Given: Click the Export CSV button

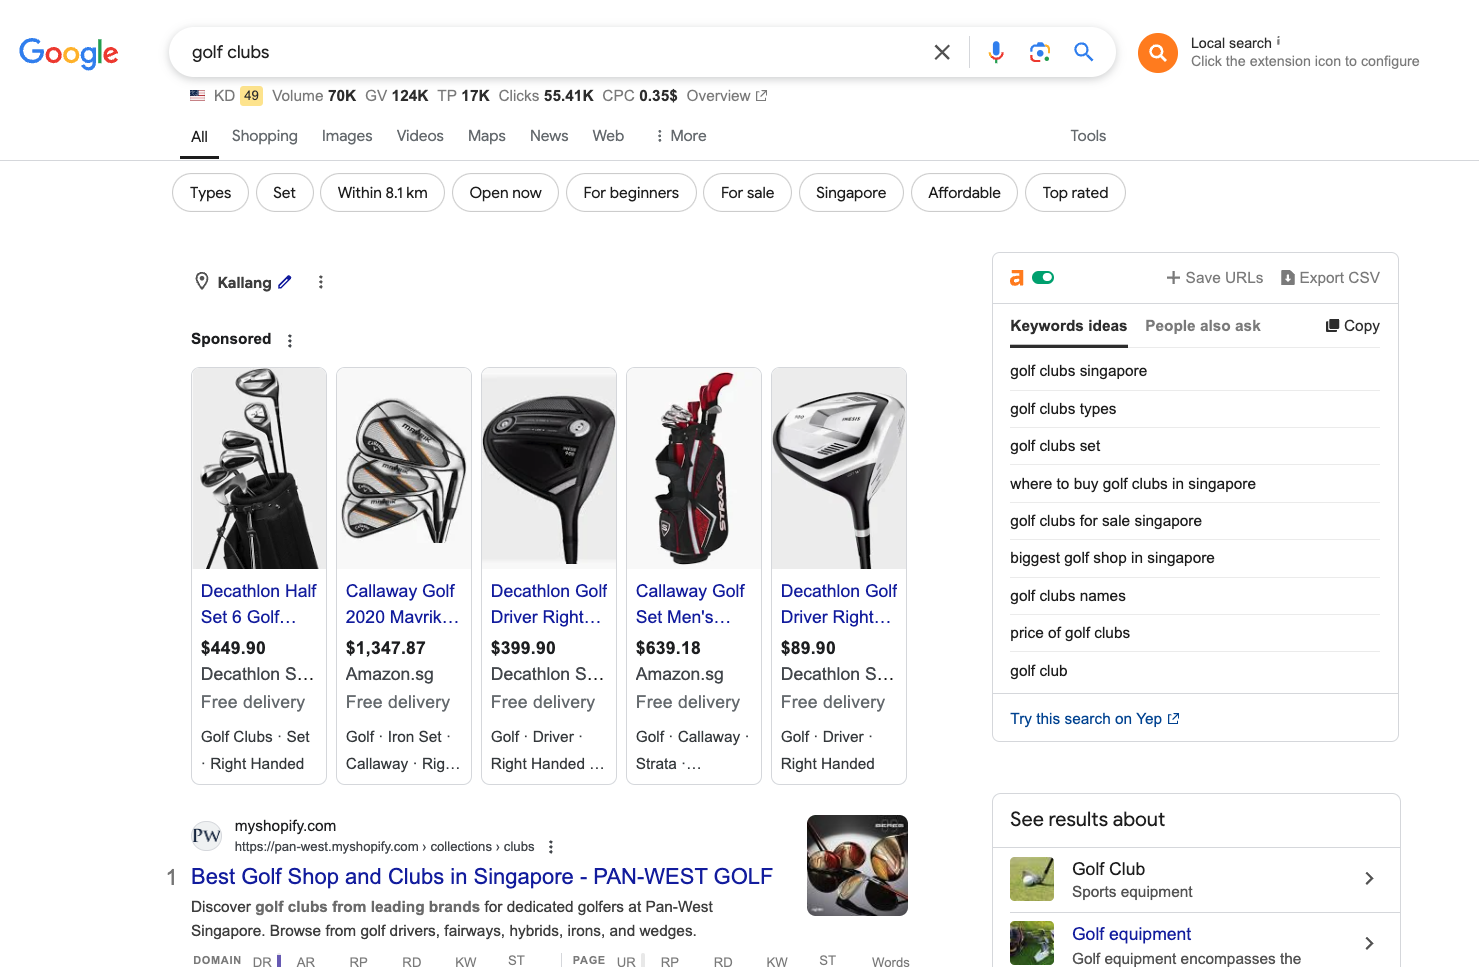Looking at the screenshot, I should [1330, 278].
